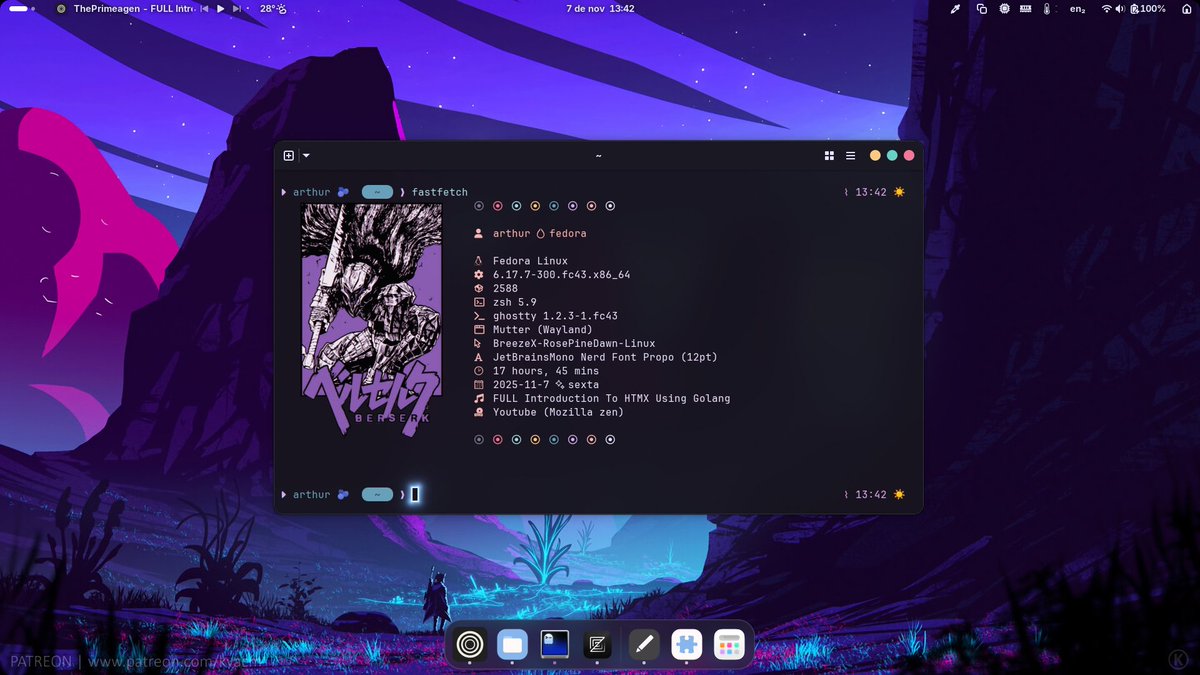The height and width of the screenshot is (675, 1200).
Task: Open the Ghostty terminal from dock
Action: (555, 645)
